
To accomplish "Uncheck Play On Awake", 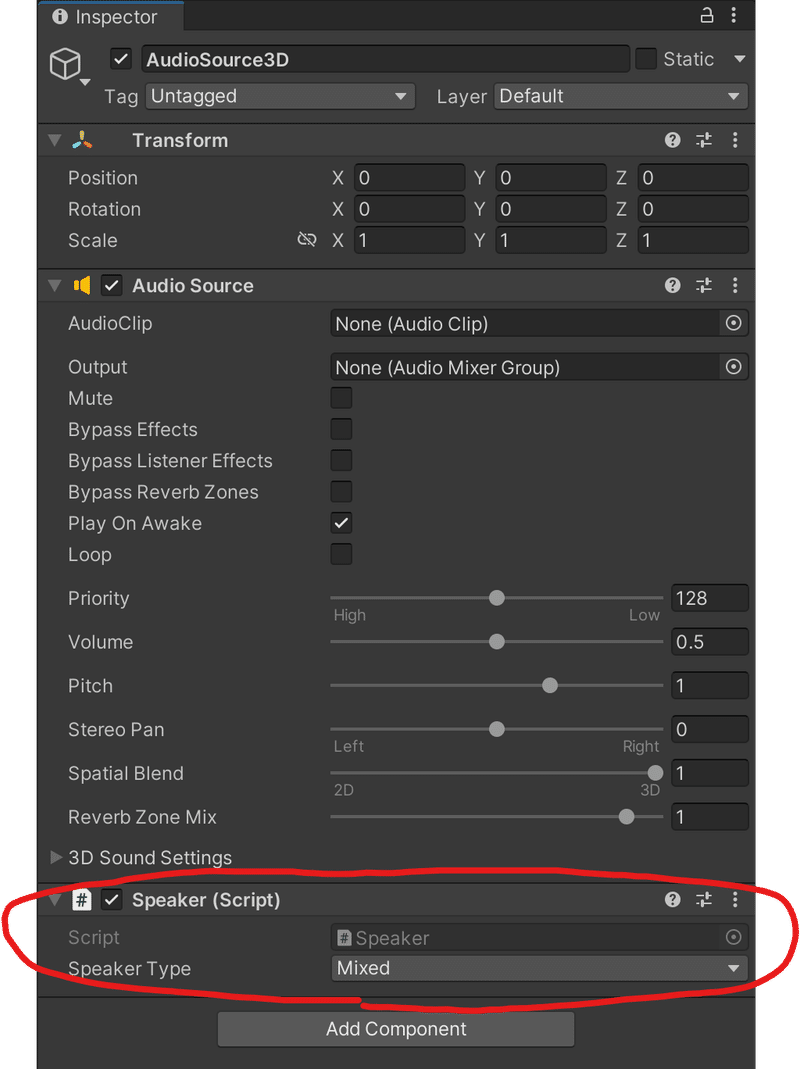I will (x=341, y=523).
